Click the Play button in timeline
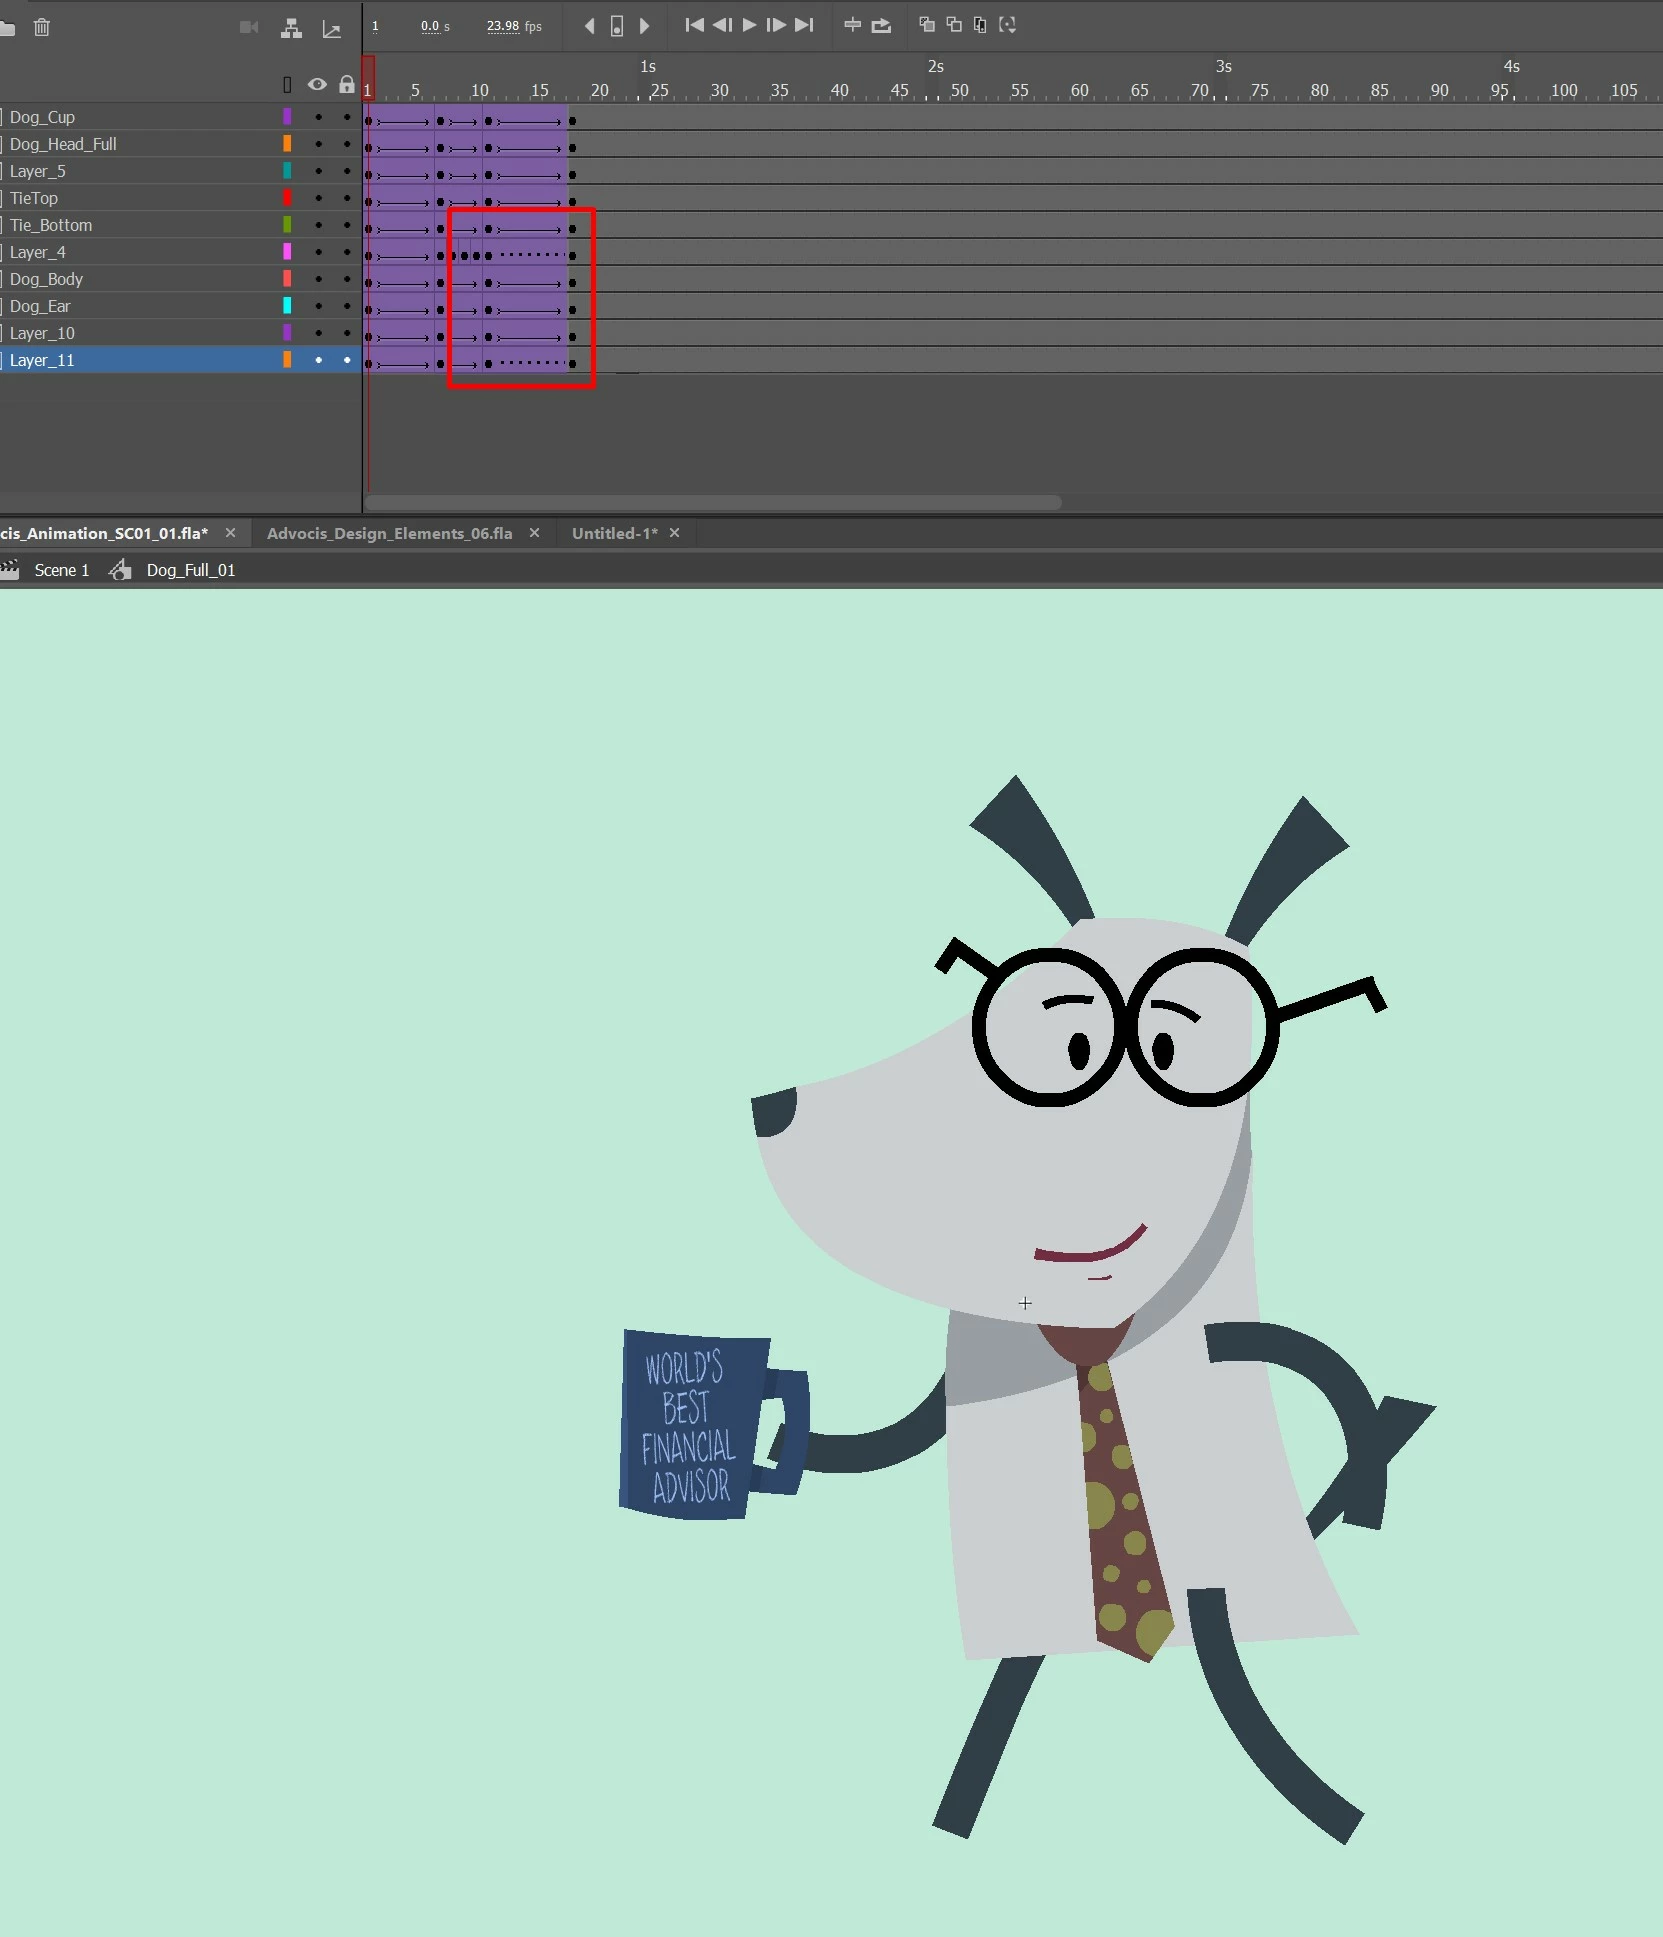Viewport: 1663px width, 1937px height. coord(749,25)
